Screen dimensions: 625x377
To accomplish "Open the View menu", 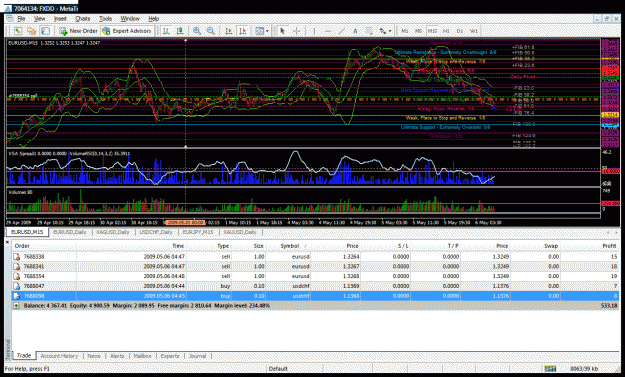I will click(39, 18).
